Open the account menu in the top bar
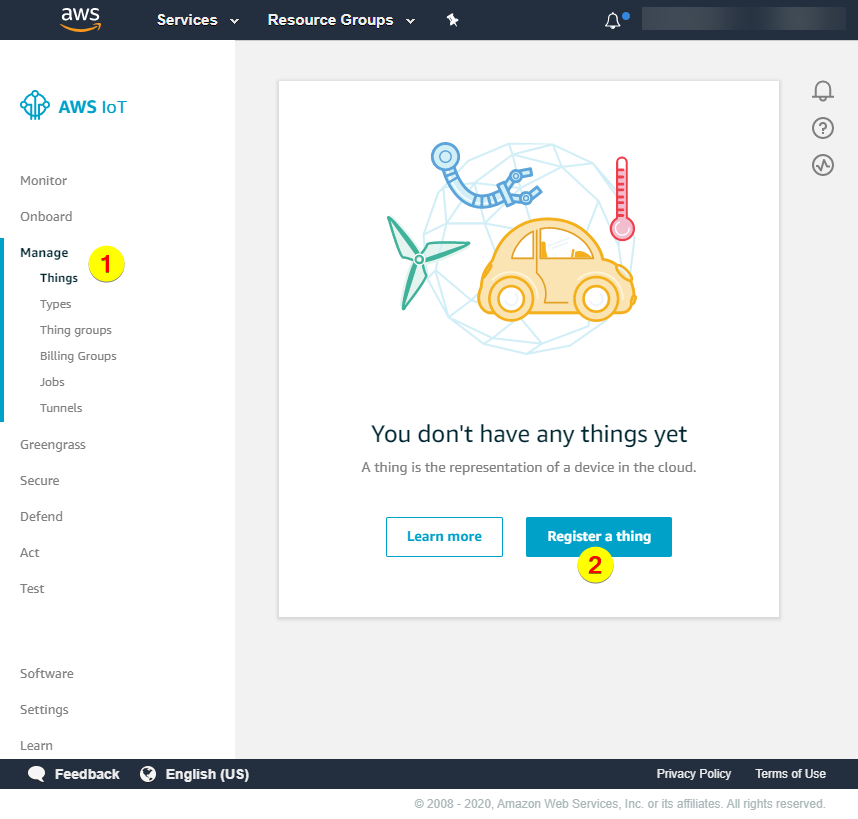The image size is (858, 819). (x=743, y=19)
